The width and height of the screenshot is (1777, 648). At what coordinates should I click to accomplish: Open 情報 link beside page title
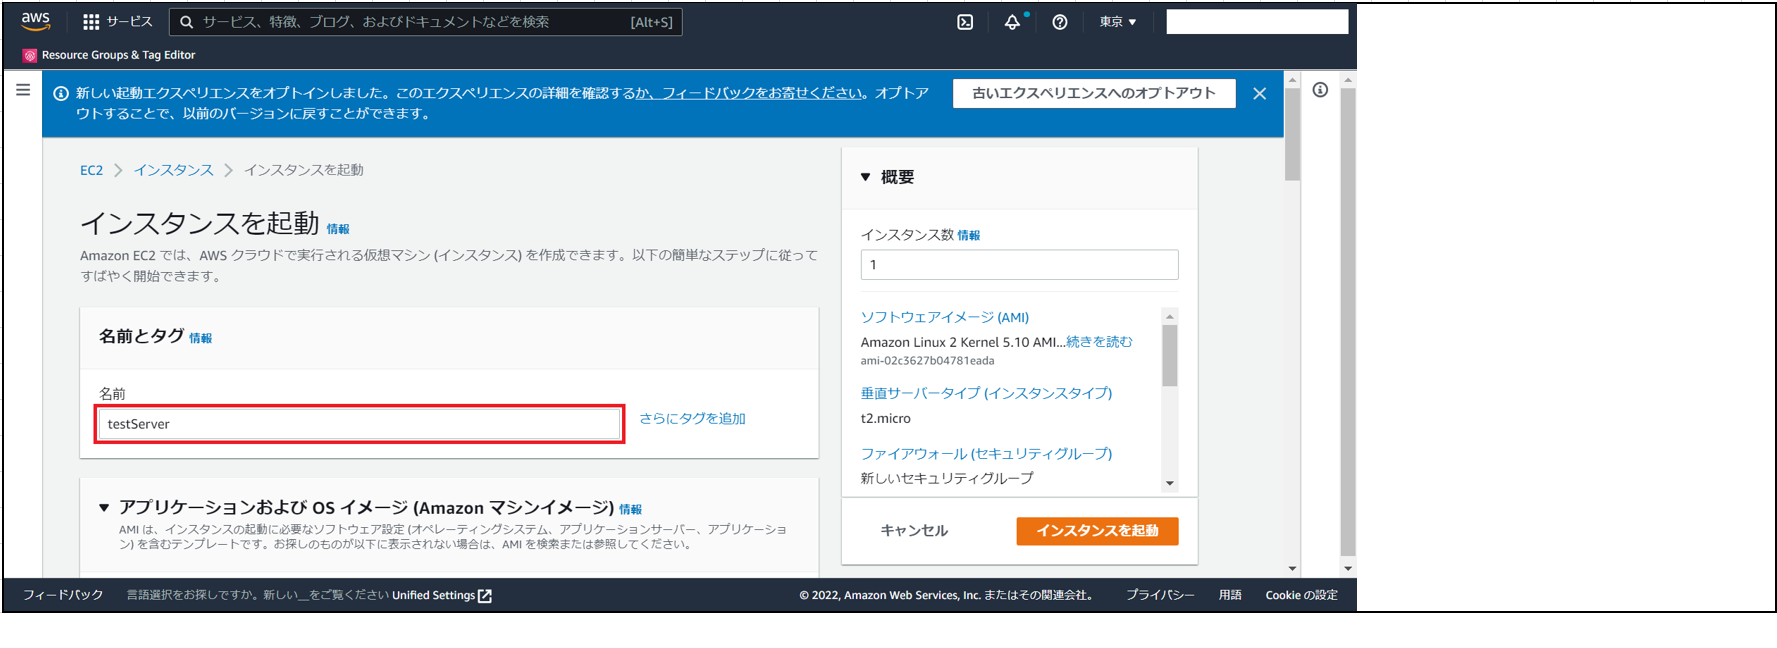[338, 229]
